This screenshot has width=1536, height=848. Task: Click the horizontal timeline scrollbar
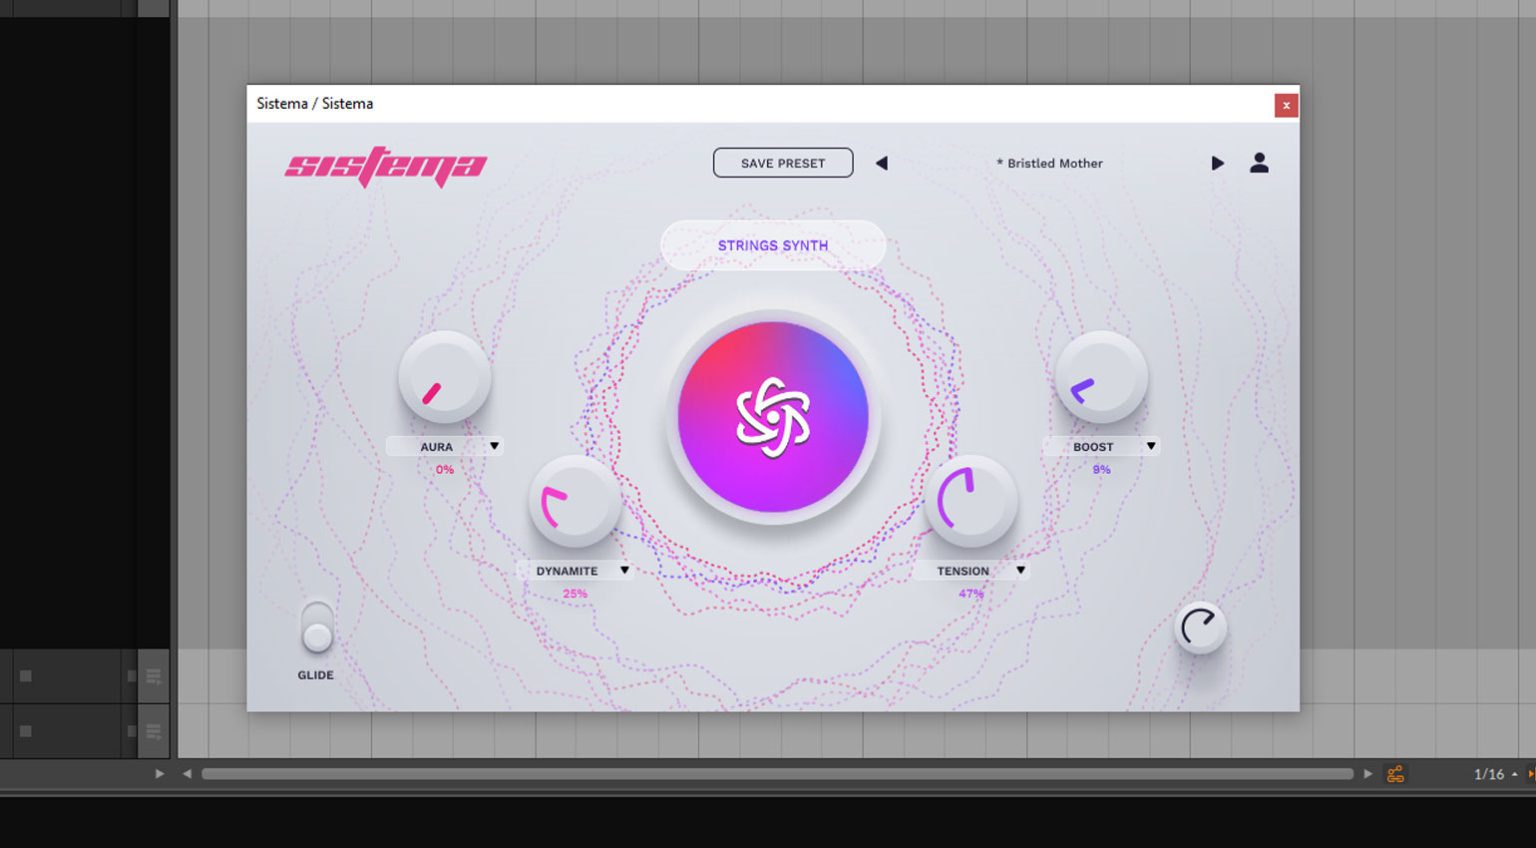(x=776, y=774)
